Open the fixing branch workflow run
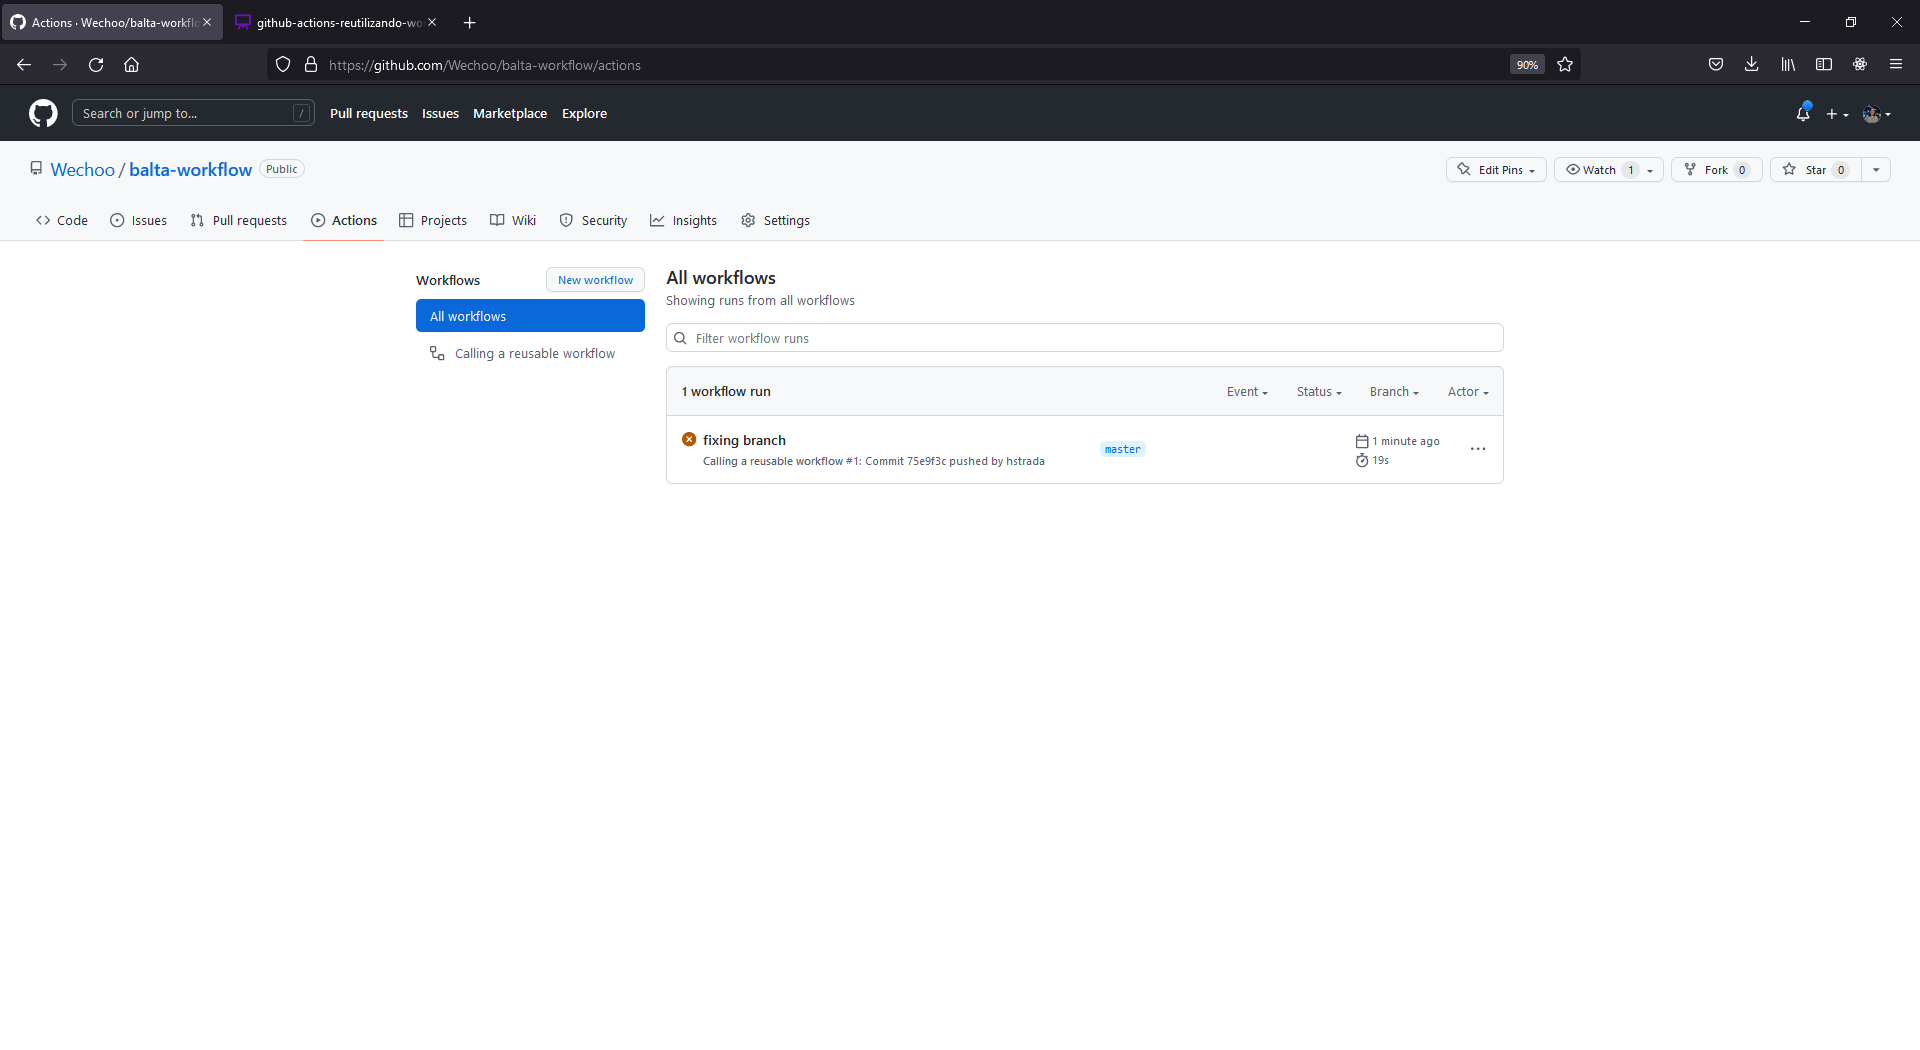Viewport: 1920px width, 1050px height. [744, 440]
